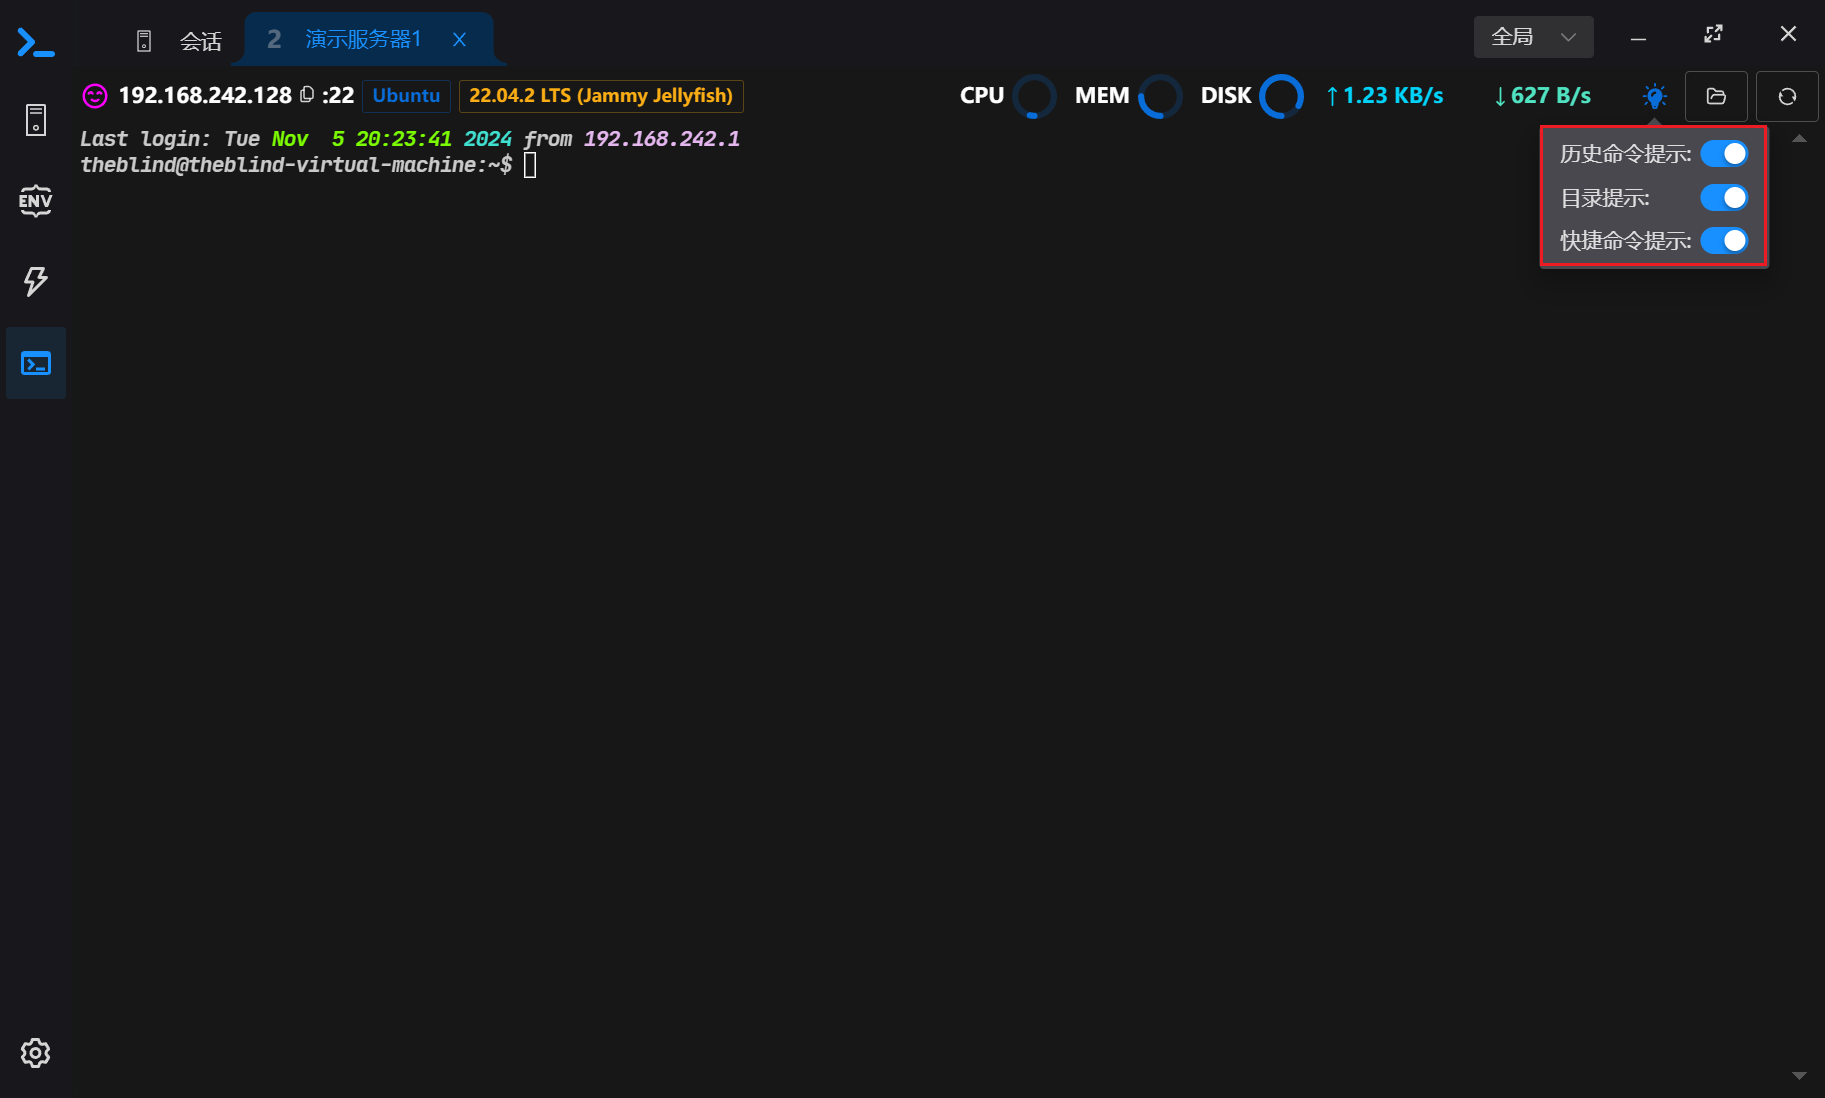1825x1098 pixels.
Task: Open the file manager folder button
Action: [1716, 96]
